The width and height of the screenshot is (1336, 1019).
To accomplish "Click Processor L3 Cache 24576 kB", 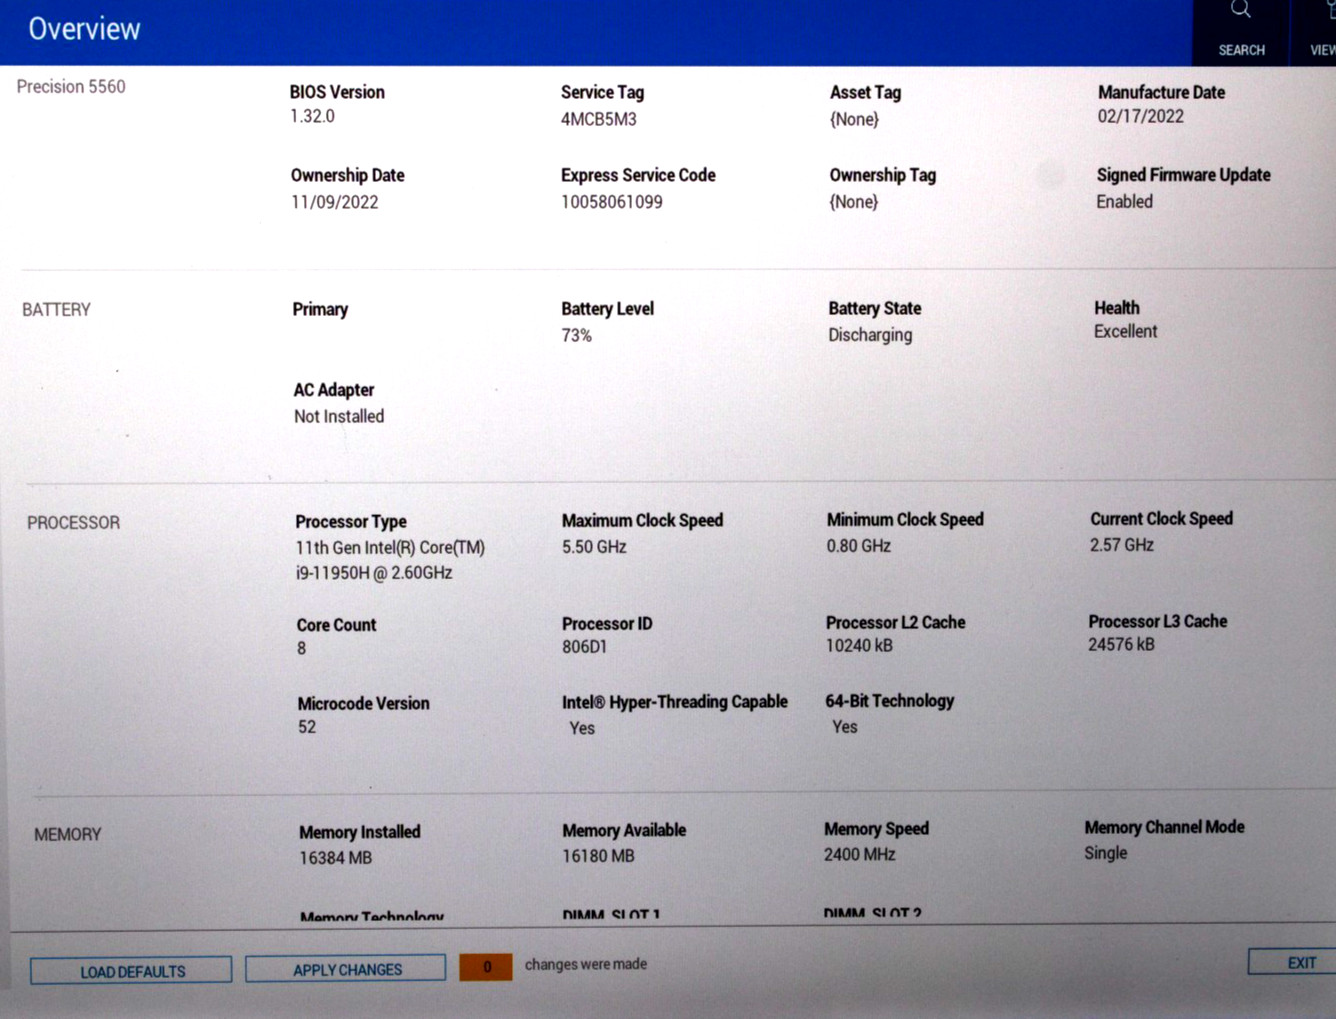I will point(1121,645).
